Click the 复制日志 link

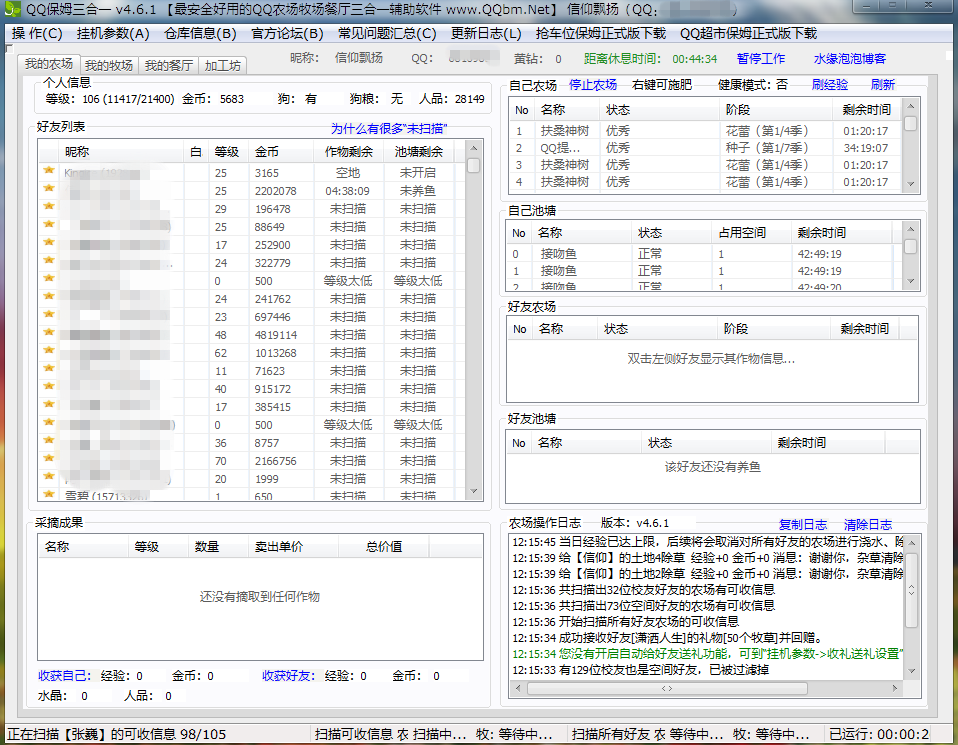[802, 524]
